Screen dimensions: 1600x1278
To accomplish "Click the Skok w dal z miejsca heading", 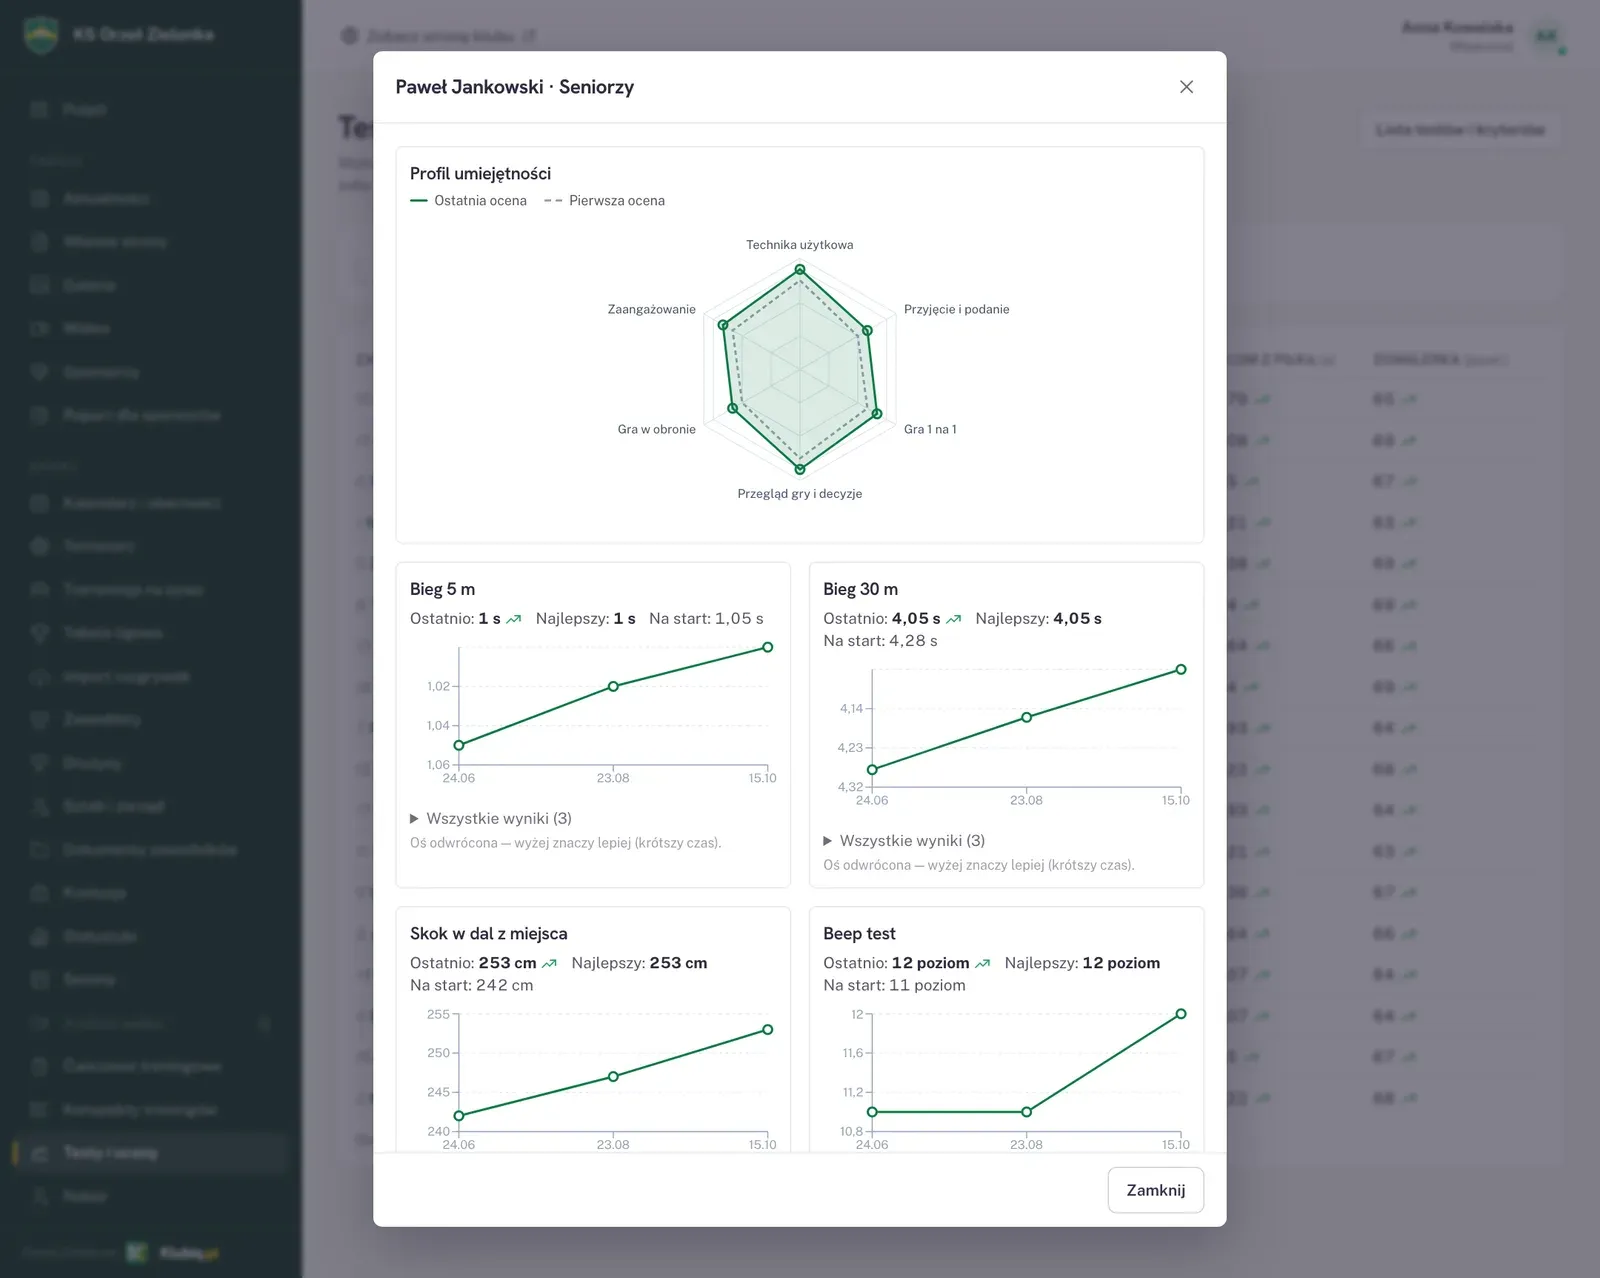I will point(489,933).
